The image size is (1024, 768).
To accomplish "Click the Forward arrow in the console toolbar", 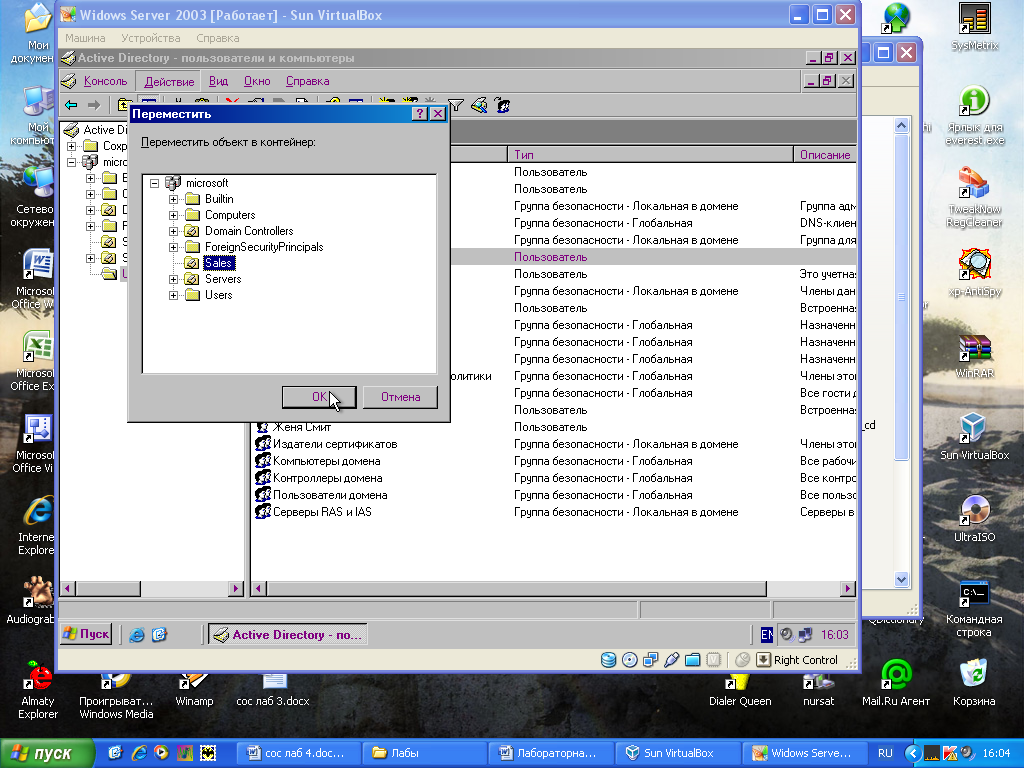I will point(94,104).
